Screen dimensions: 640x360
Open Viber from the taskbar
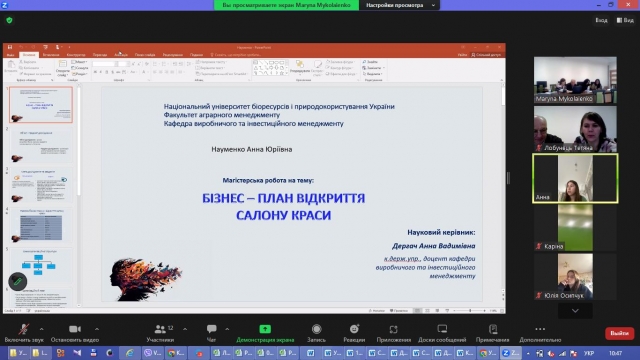(153, 353)
